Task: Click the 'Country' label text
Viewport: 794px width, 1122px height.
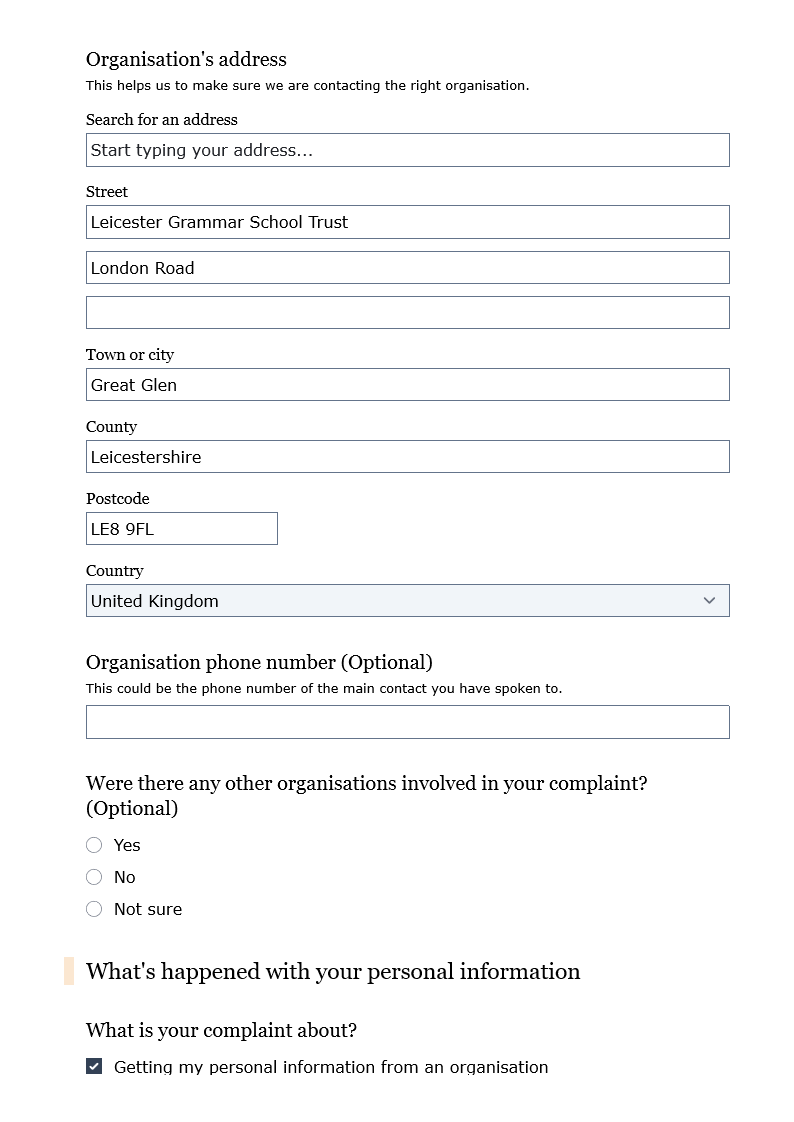Action: tap(114, 571)
